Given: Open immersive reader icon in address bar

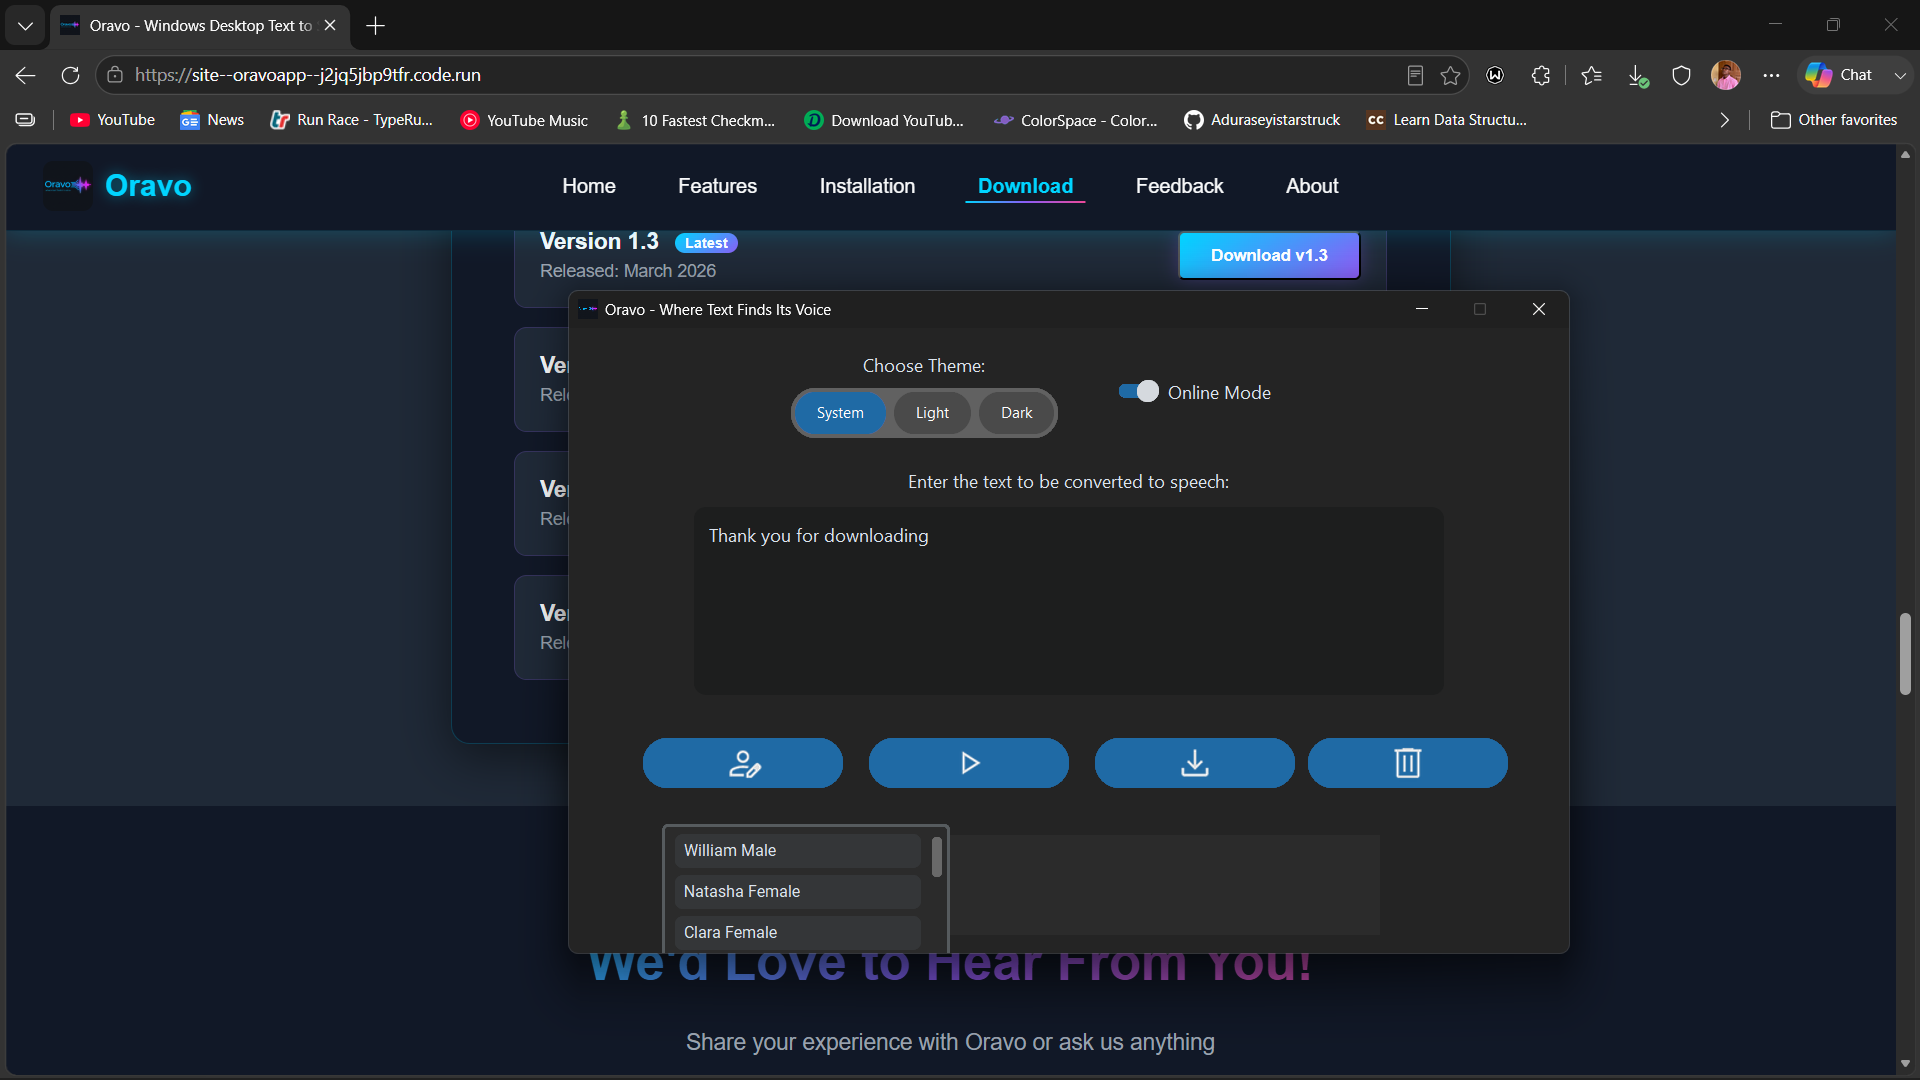Looking at the screenshot, I should 1415,75.
